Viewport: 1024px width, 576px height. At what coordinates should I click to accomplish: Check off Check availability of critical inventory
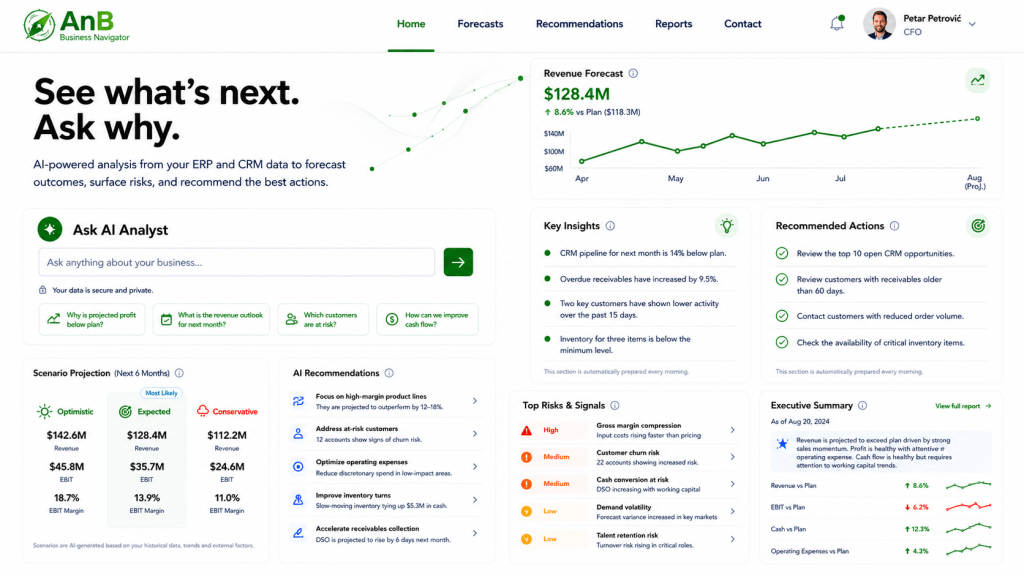(x=782, y=342)
